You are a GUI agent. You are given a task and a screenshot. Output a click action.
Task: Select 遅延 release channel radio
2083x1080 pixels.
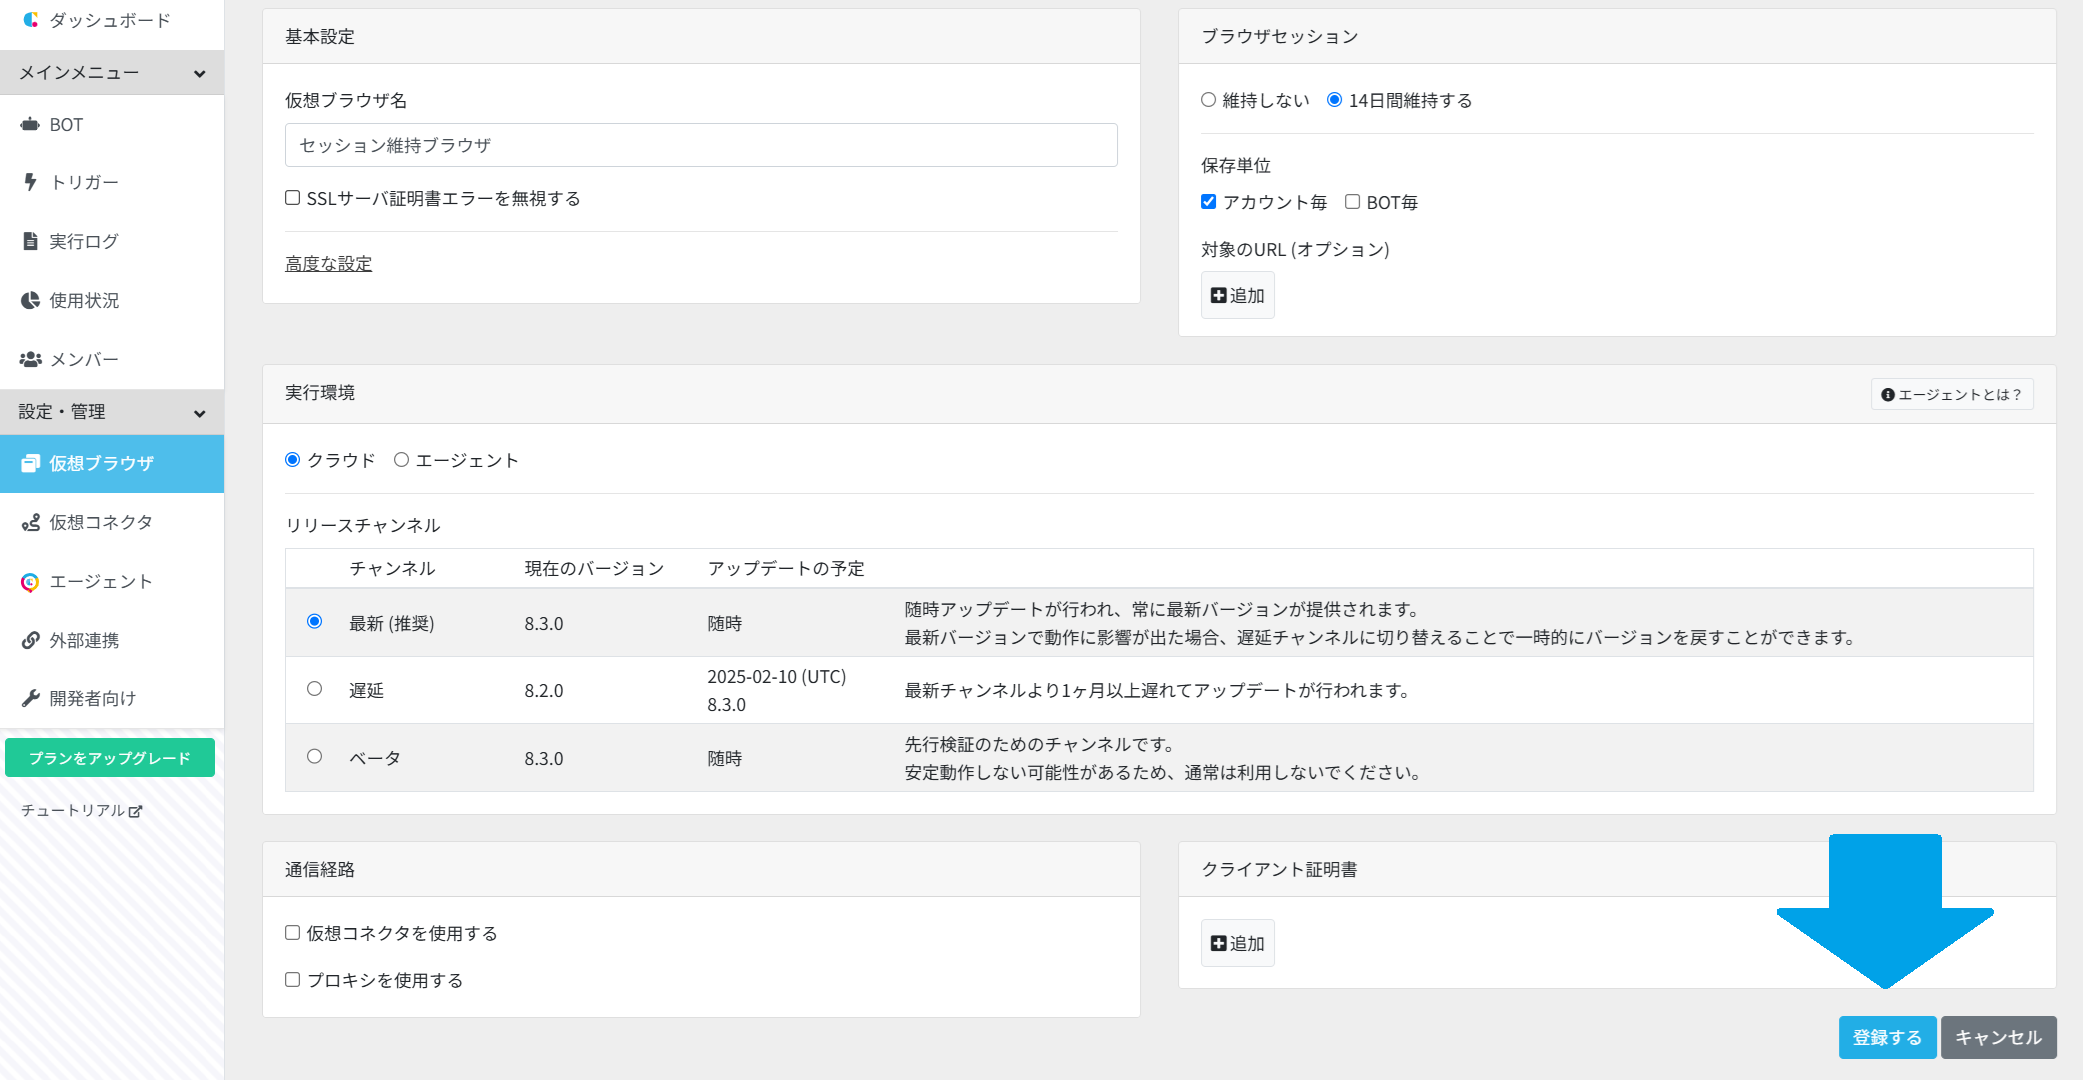[314, 689]
